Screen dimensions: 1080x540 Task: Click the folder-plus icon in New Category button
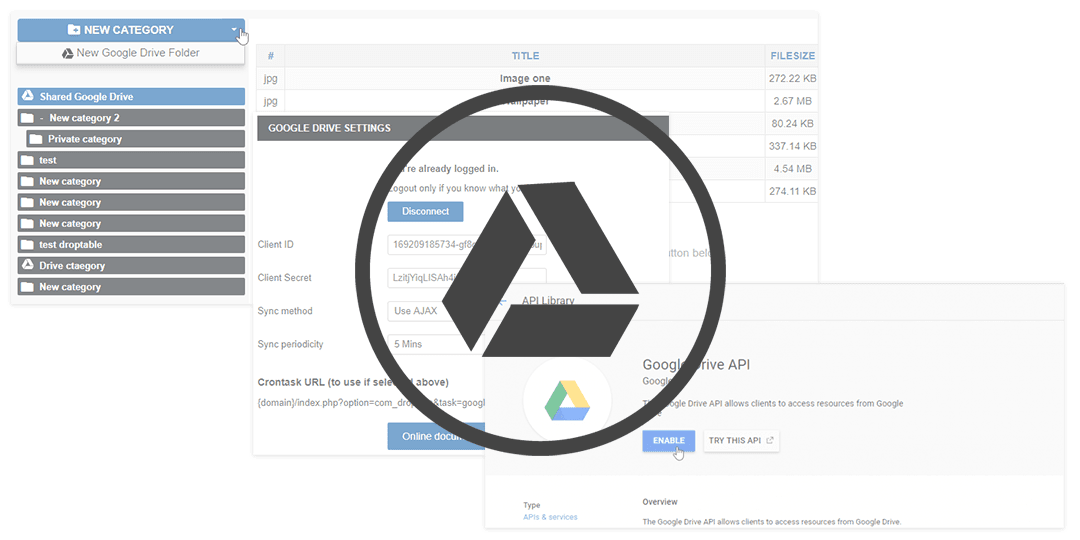coord(74,30)
